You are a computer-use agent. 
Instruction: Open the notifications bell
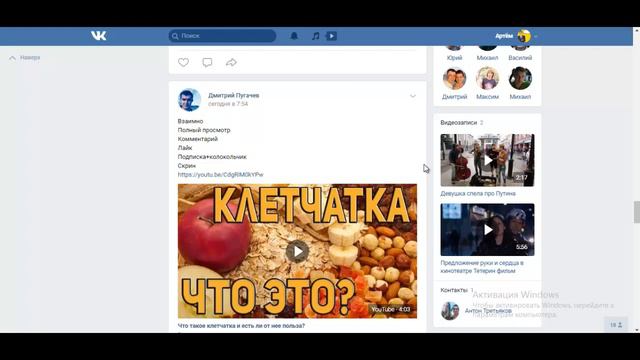[x=294, y=36]
